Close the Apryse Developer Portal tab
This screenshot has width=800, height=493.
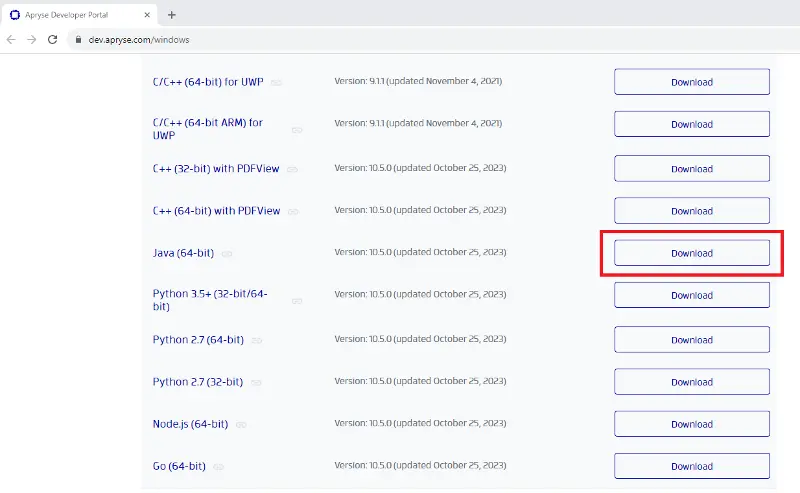pyautogui.click(x=147, y=15)
